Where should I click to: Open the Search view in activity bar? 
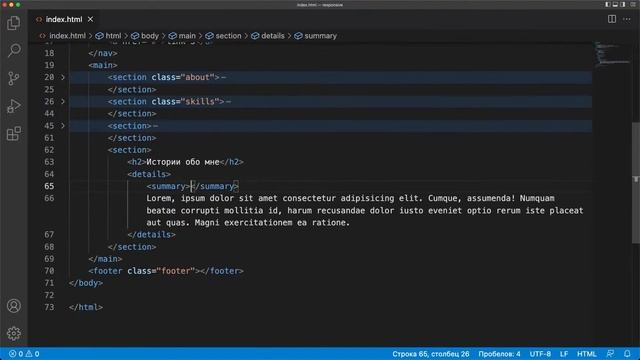point(13,51)
